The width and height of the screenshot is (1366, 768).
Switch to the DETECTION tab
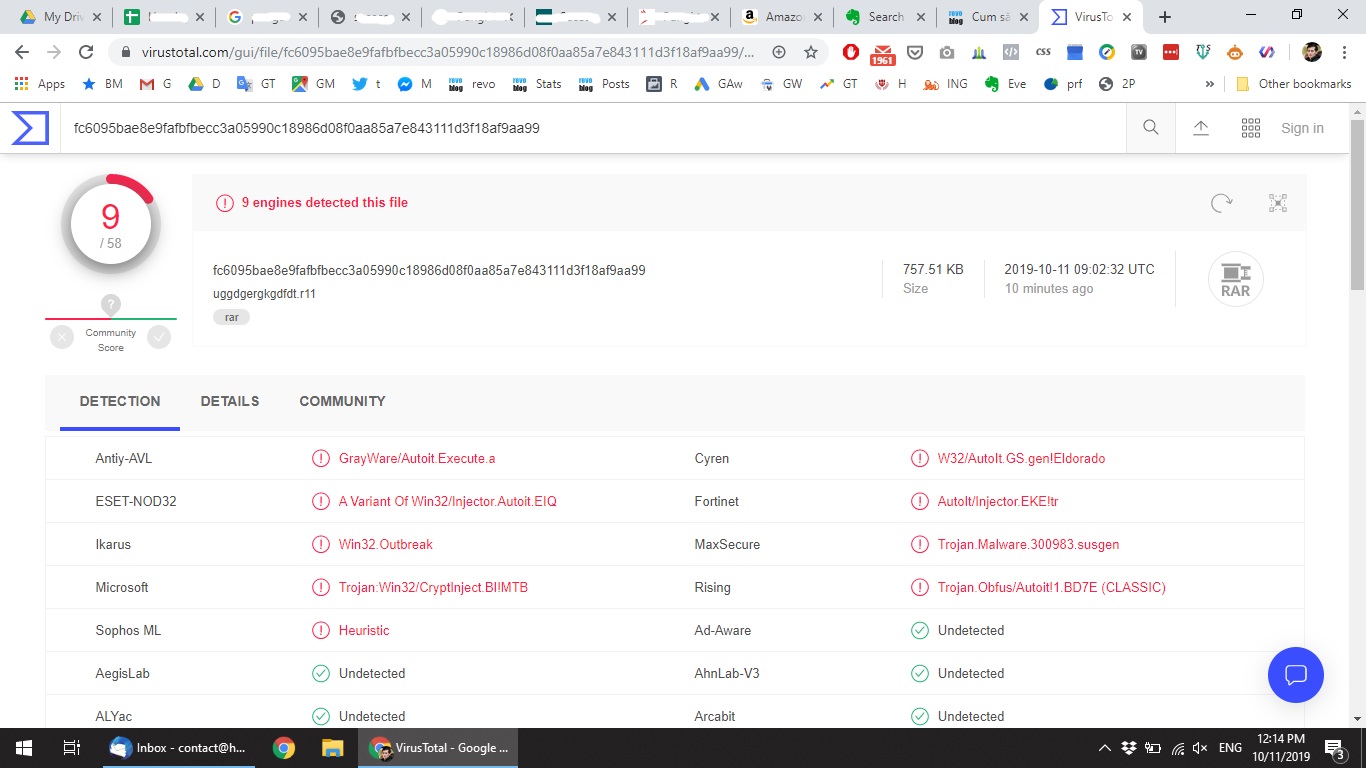(x=120, y=401)
